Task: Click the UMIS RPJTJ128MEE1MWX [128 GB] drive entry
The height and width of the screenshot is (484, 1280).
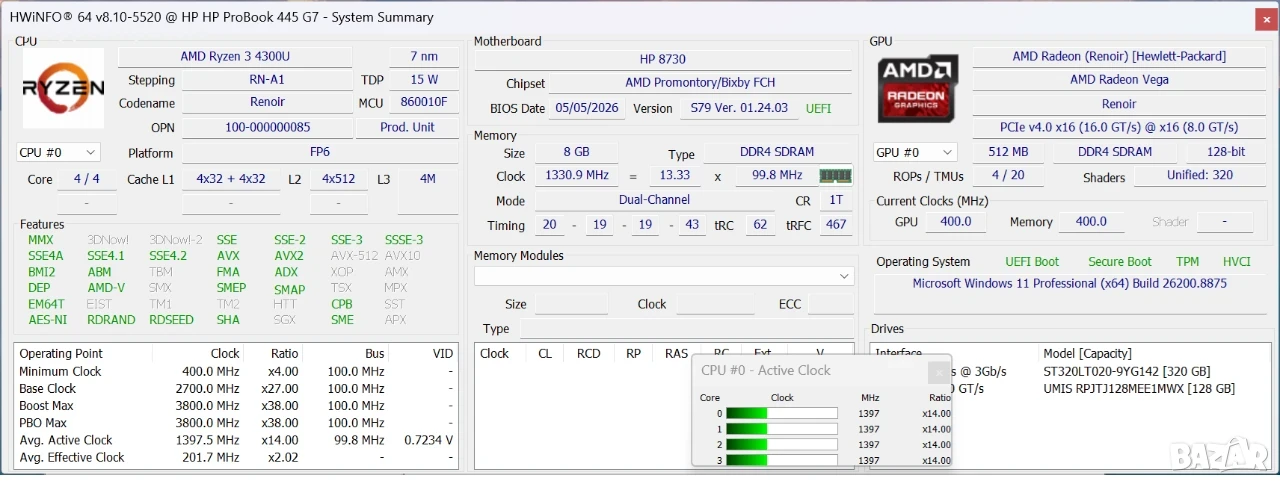Action: click(x=1138, y=388)
